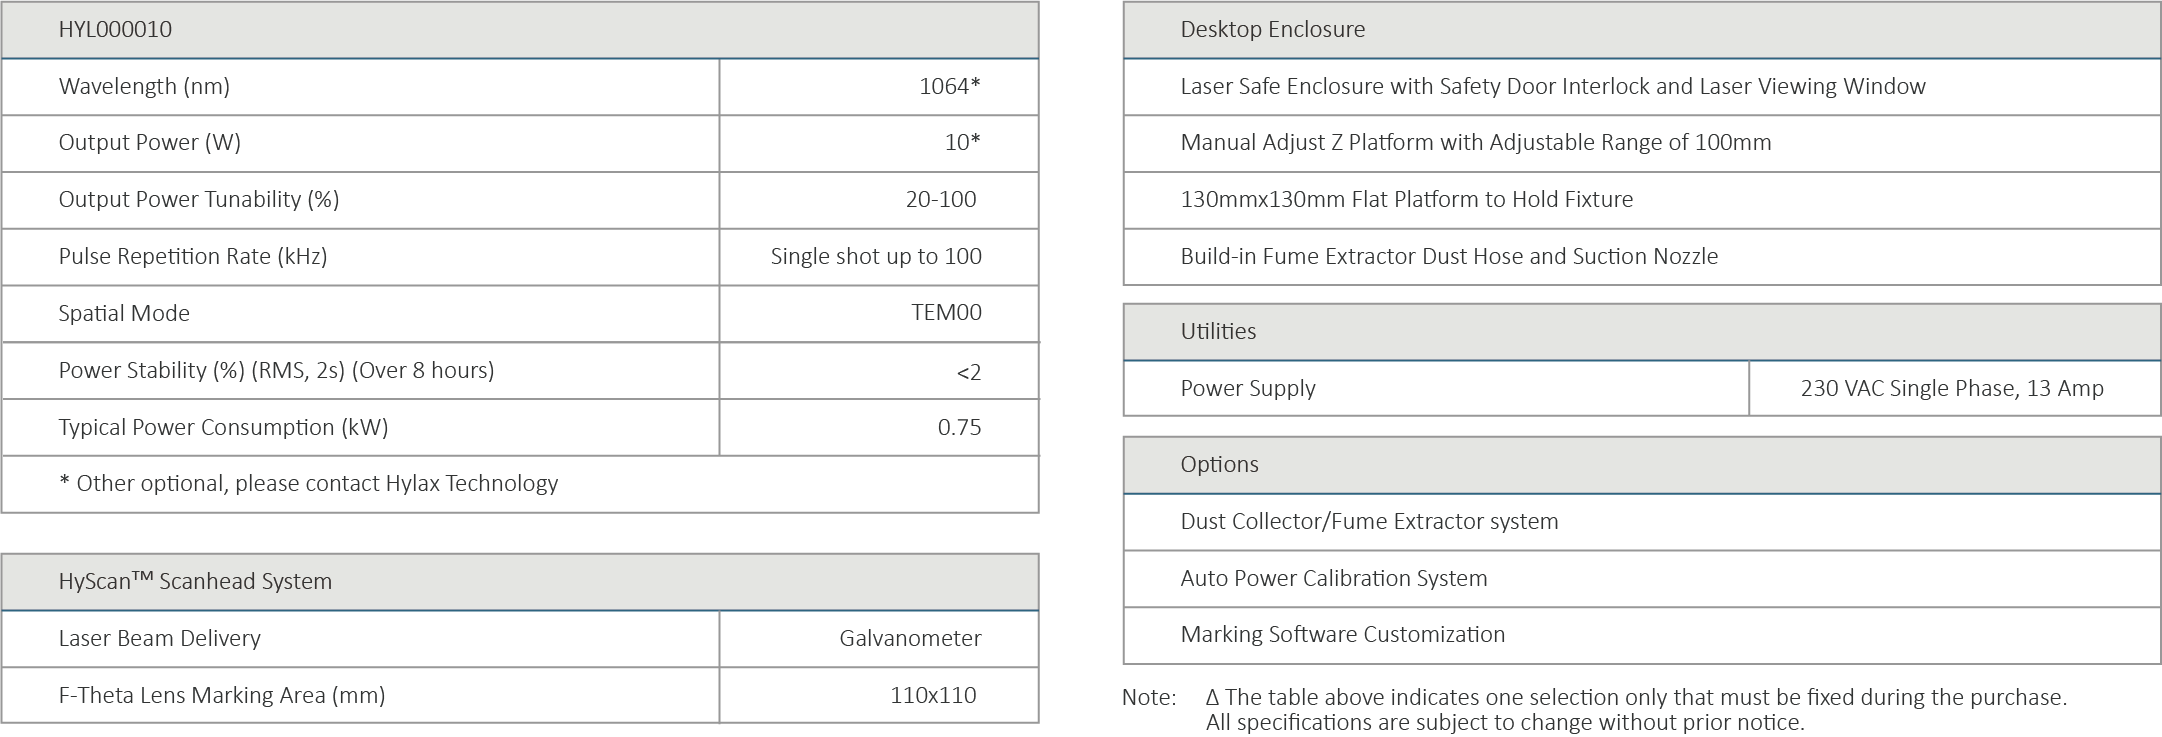Click the HYL000010 table header
The image size is (2162, 737).
click(x=115, y=29)
